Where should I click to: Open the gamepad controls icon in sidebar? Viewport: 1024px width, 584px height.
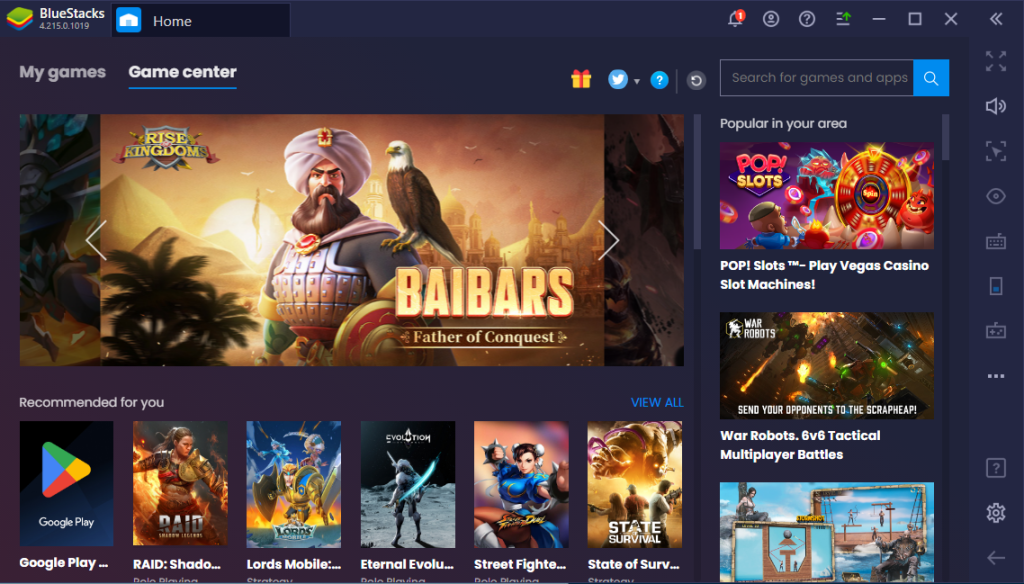click(x=996, y=331)
